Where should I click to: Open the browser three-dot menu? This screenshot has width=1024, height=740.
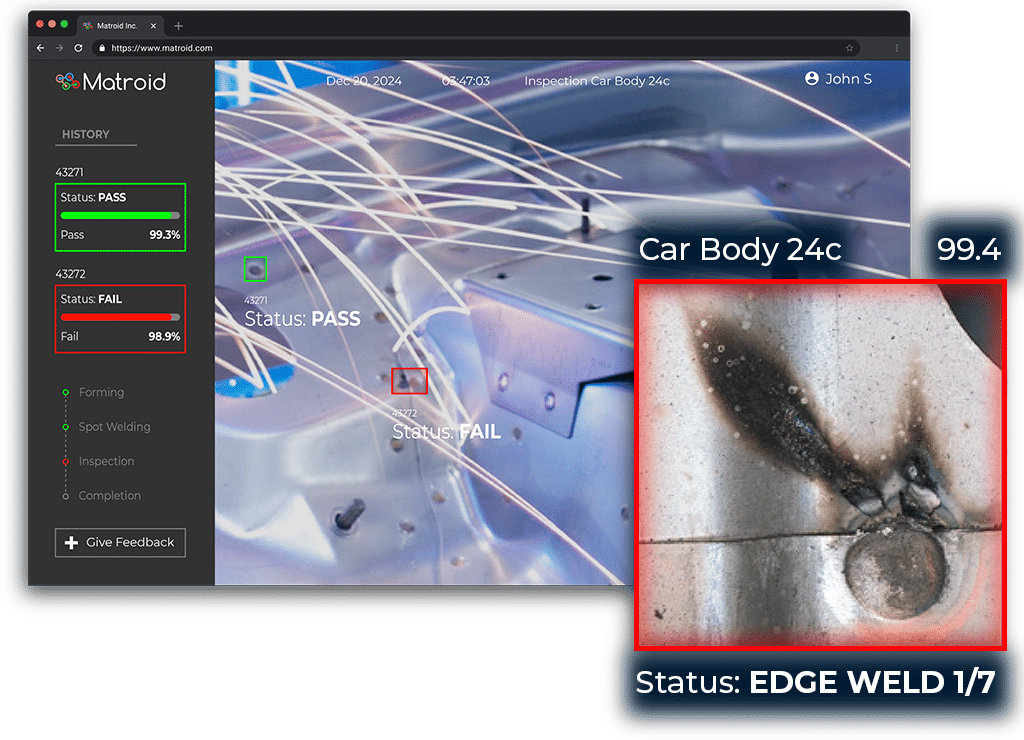click(x=896, y=48)
